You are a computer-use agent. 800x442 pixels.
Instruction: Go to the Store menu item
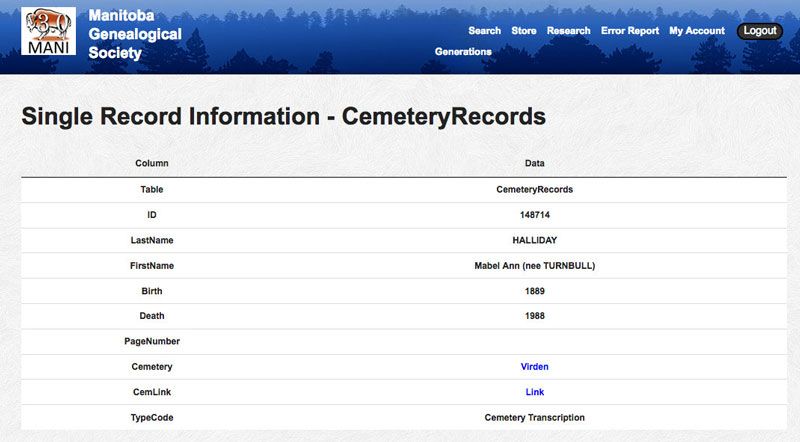[x=524, y=31]
